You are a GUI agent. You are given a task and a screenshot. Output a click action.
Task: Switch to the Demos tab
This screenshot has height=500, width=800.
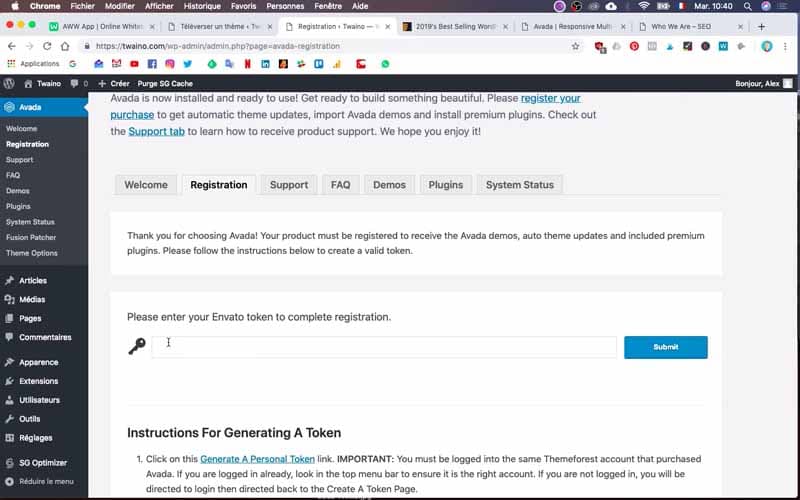[x=389, y=185]
